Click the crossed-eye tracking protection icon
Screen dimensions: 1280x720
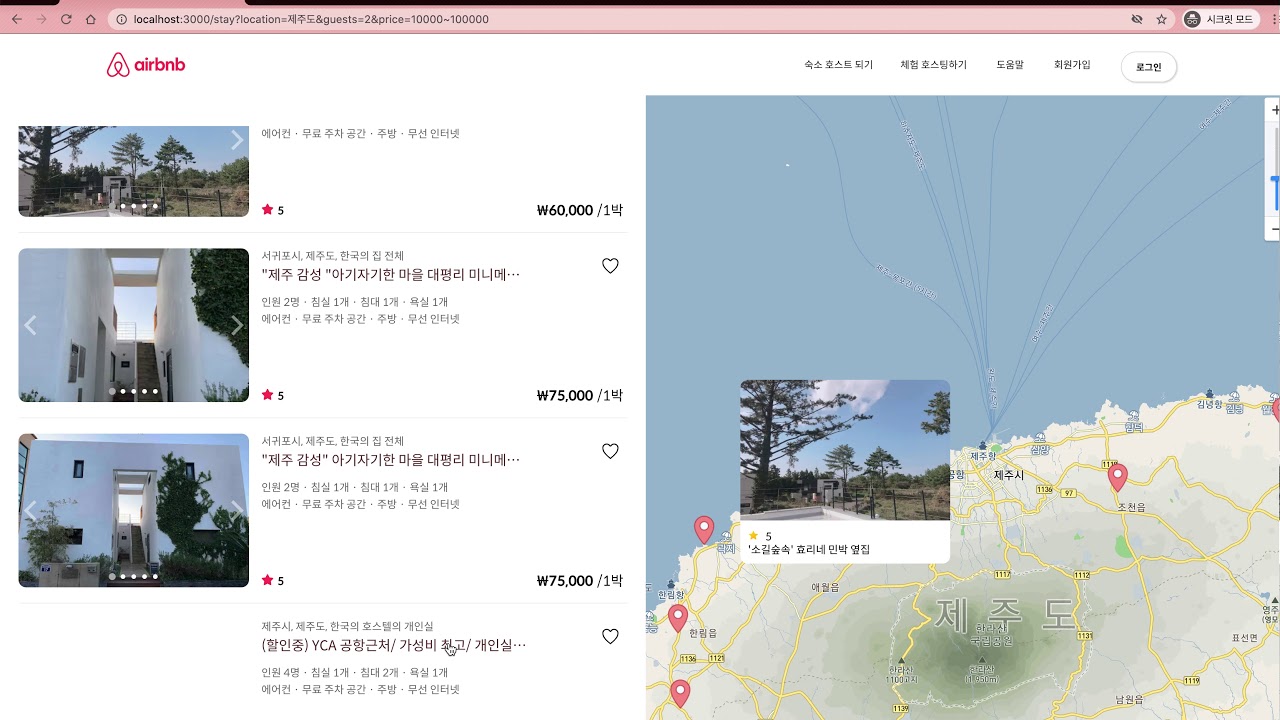(1137, 19)
